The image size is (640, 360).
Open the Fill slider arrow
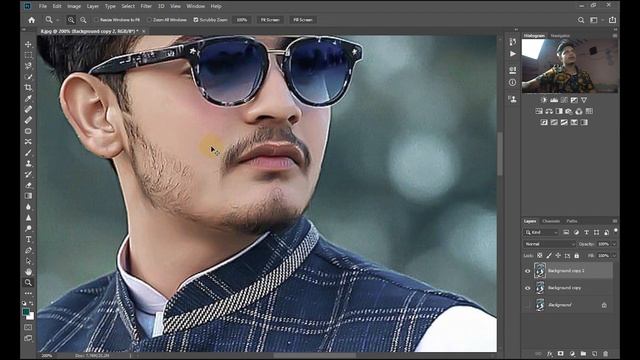pos(614,256)
